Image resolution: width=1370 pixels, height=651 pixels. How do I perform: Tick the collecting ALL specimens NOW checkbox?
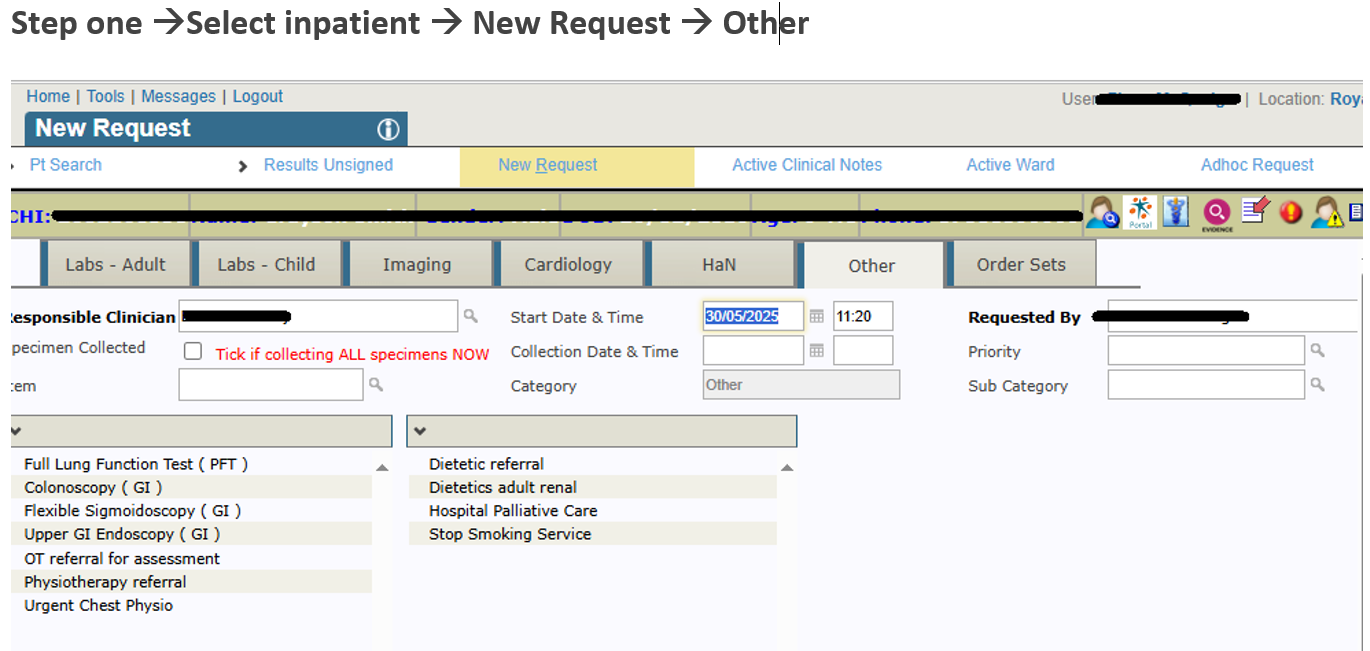193,352
